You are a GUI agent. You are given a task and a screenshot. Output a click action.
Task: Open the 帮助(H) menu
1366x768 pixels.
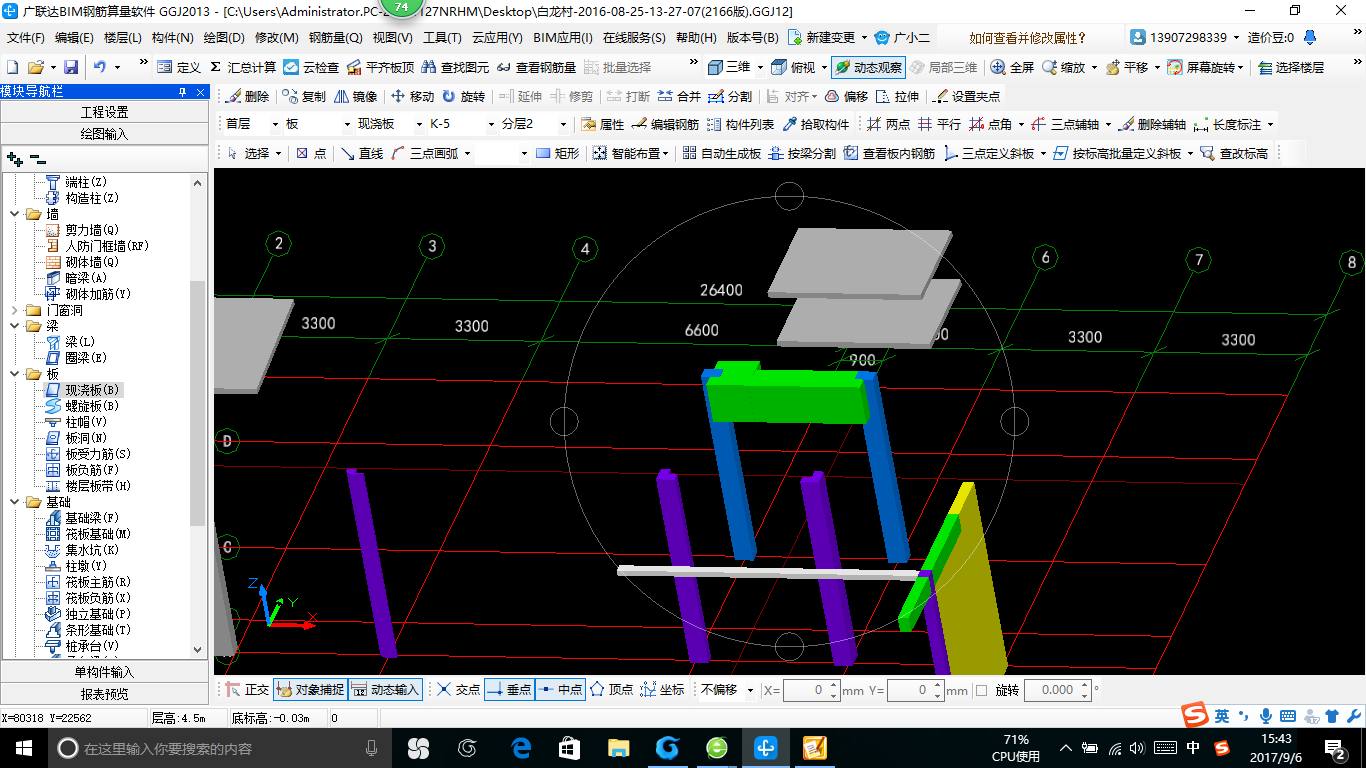click(x=696, y=38)
